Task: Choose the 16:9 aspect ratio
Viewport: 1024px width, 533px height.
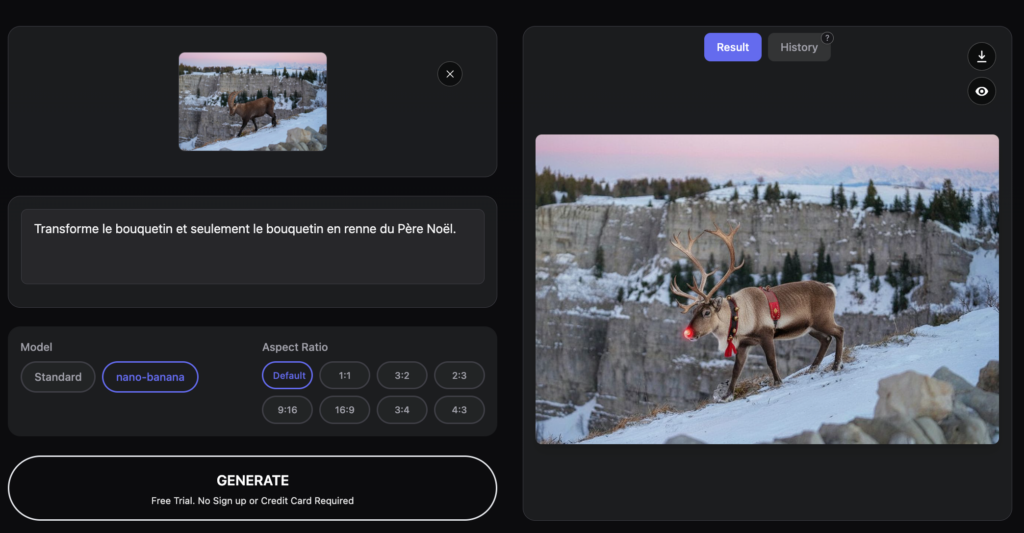Action: tap(345, 410)
